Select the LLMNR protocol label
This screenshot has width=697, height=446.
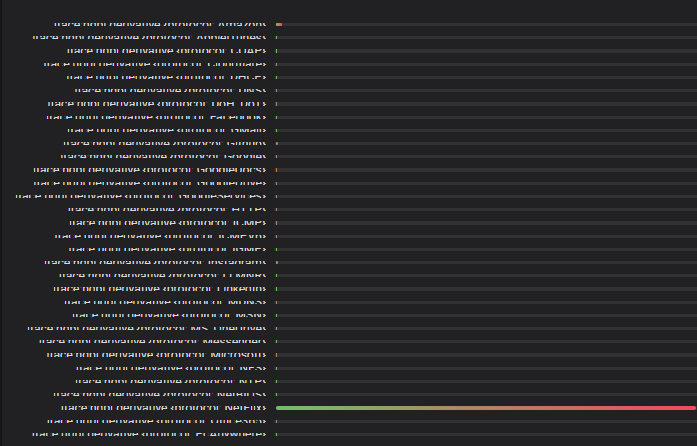pyautogui.click(x=162, y=275)
